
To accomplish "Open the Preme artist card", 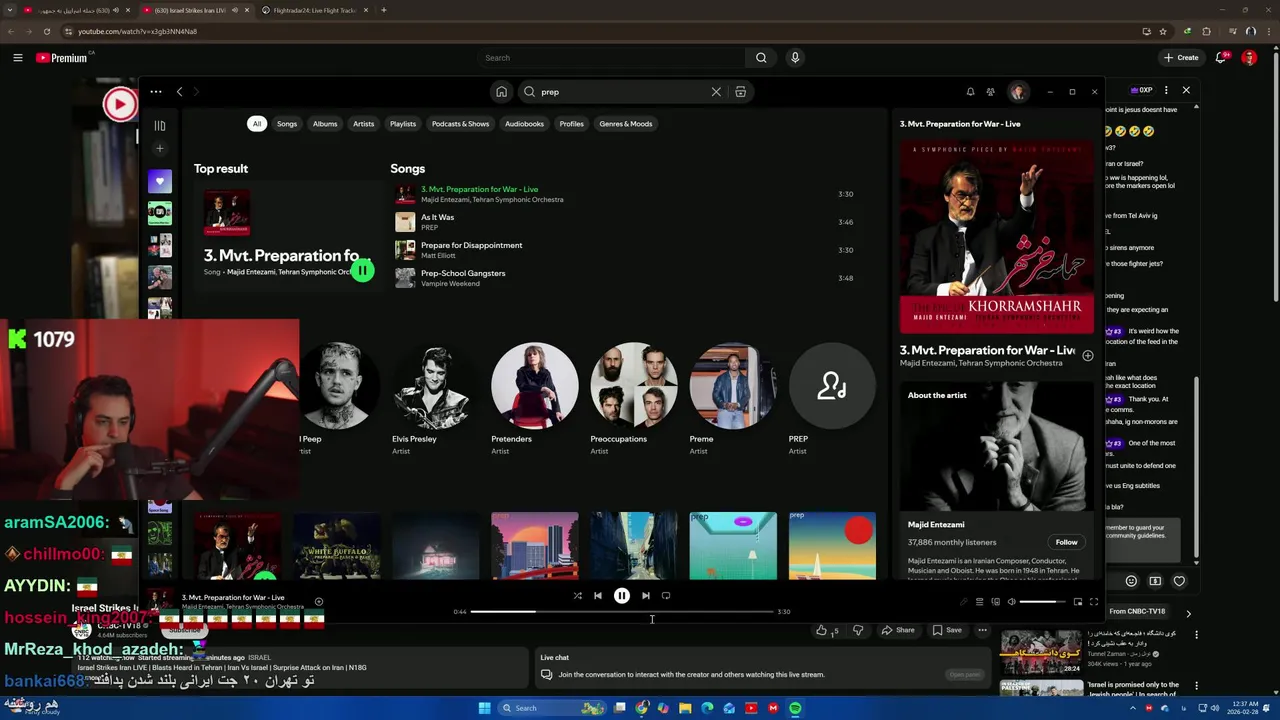I will 732,398.
